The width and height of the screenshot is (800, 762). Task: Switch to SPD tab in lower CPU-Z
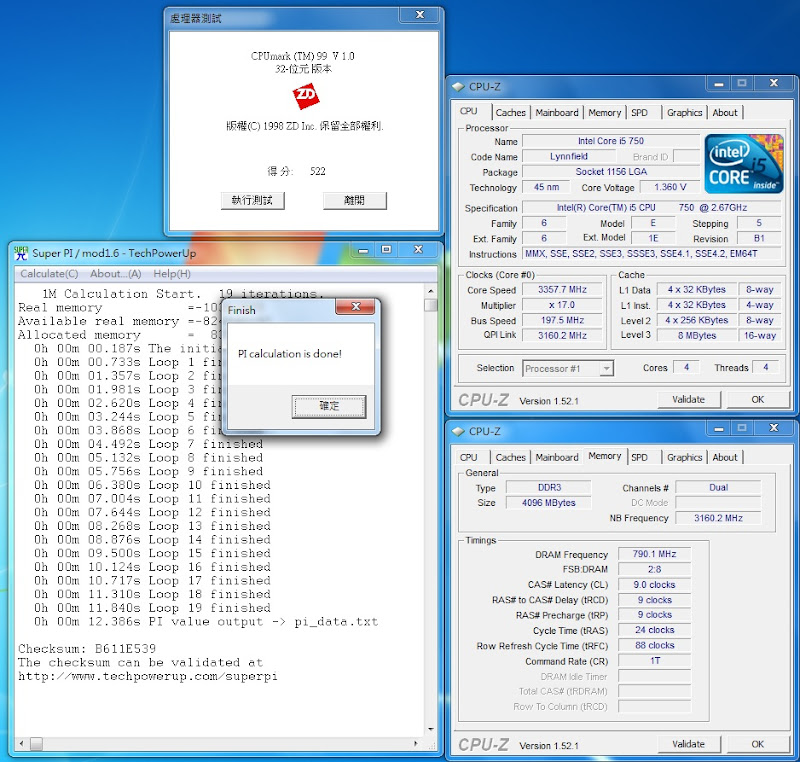click(639, 458)
